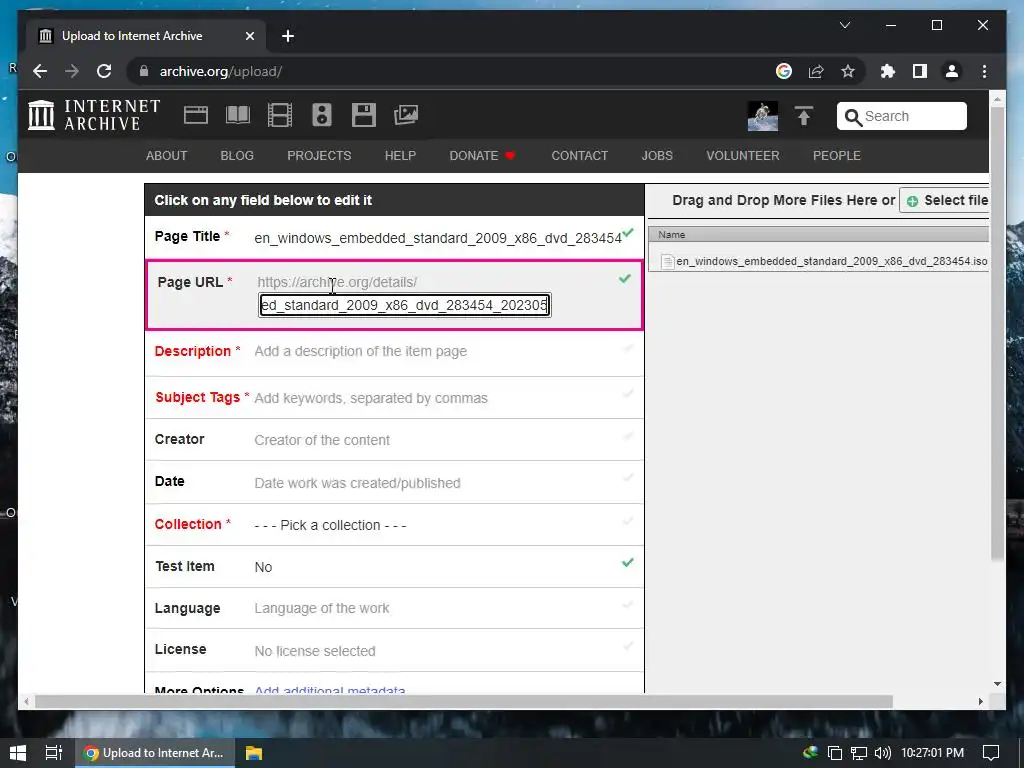This screenshot has width=1024, height=768.
Task: Click the scroll right arrow at the bottom
Action: (980, 701)
